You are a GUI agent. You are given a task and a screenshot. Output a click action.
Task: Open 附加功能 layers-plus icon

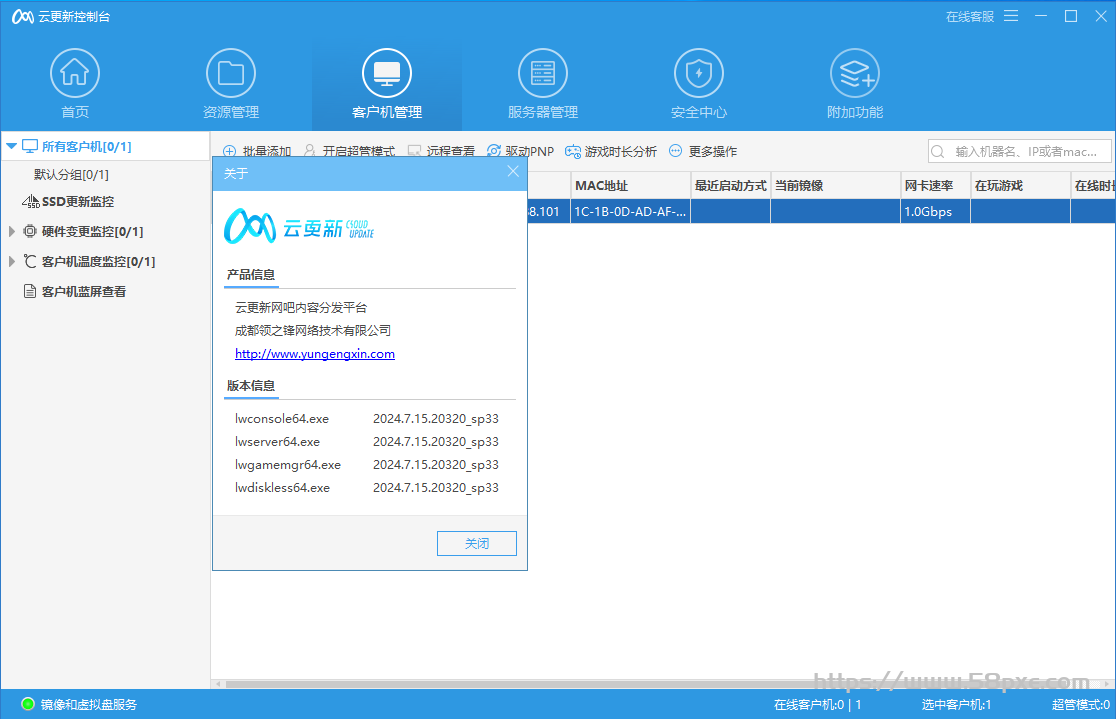coord(855,73)
